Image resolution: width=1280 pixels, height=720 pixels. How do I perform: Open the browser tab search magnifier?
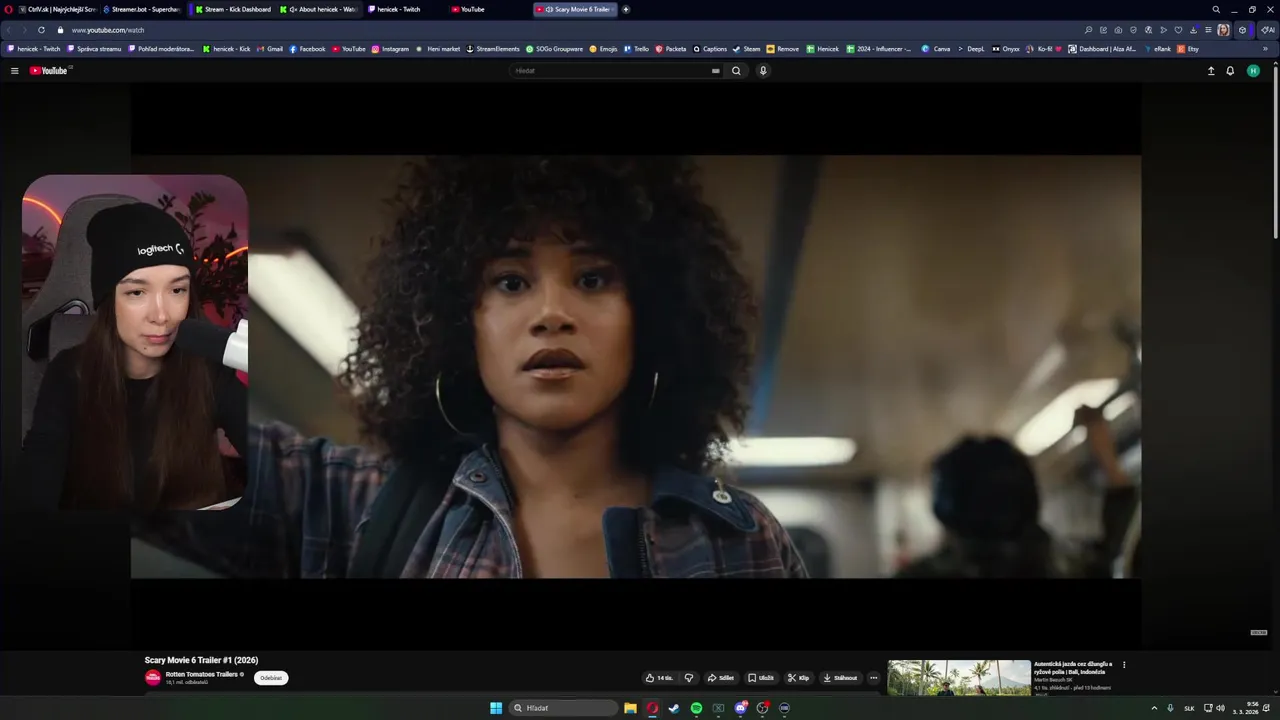coord(1216,9)
